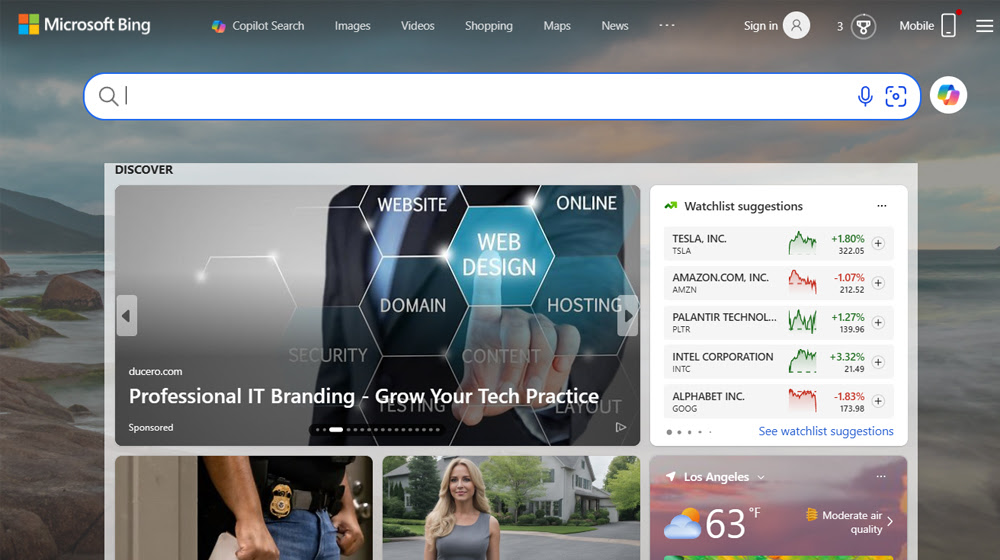
Task: Click the Mobile phone icon
Action: coord(948,25)
